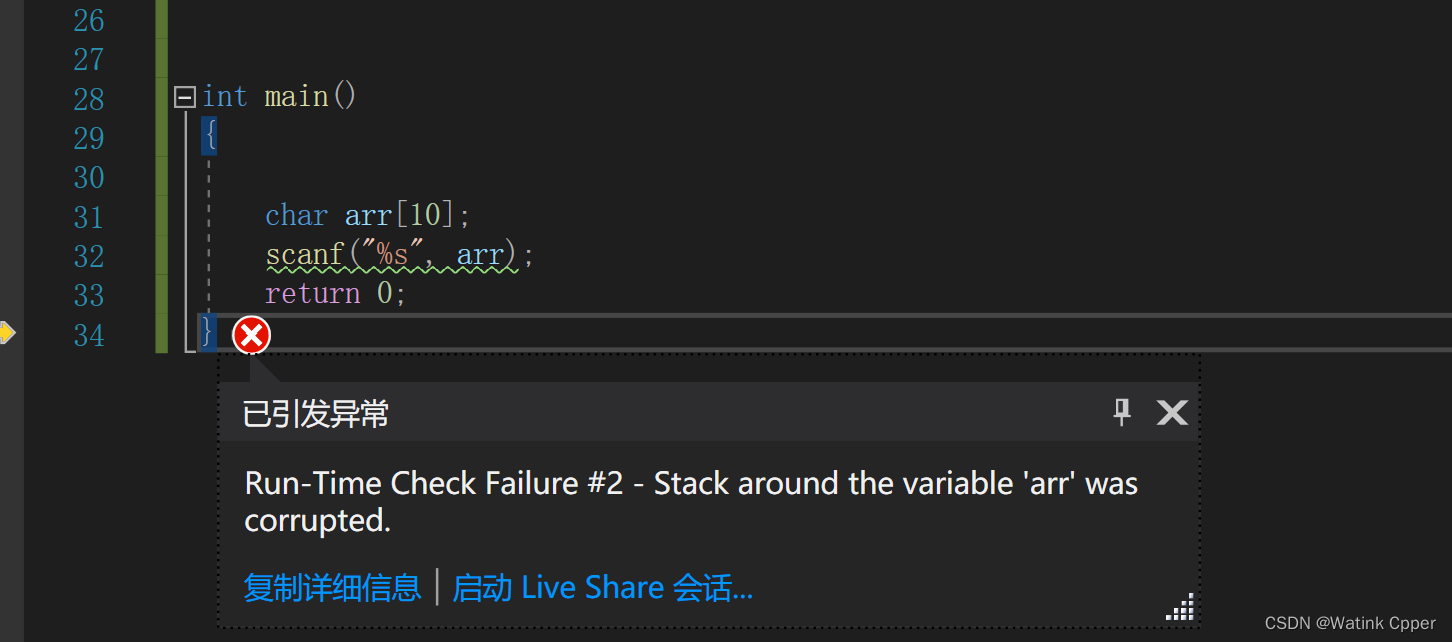This screenshot has width=1452, height=642.
Task: Copy exception details link
Action: (332, 587)
